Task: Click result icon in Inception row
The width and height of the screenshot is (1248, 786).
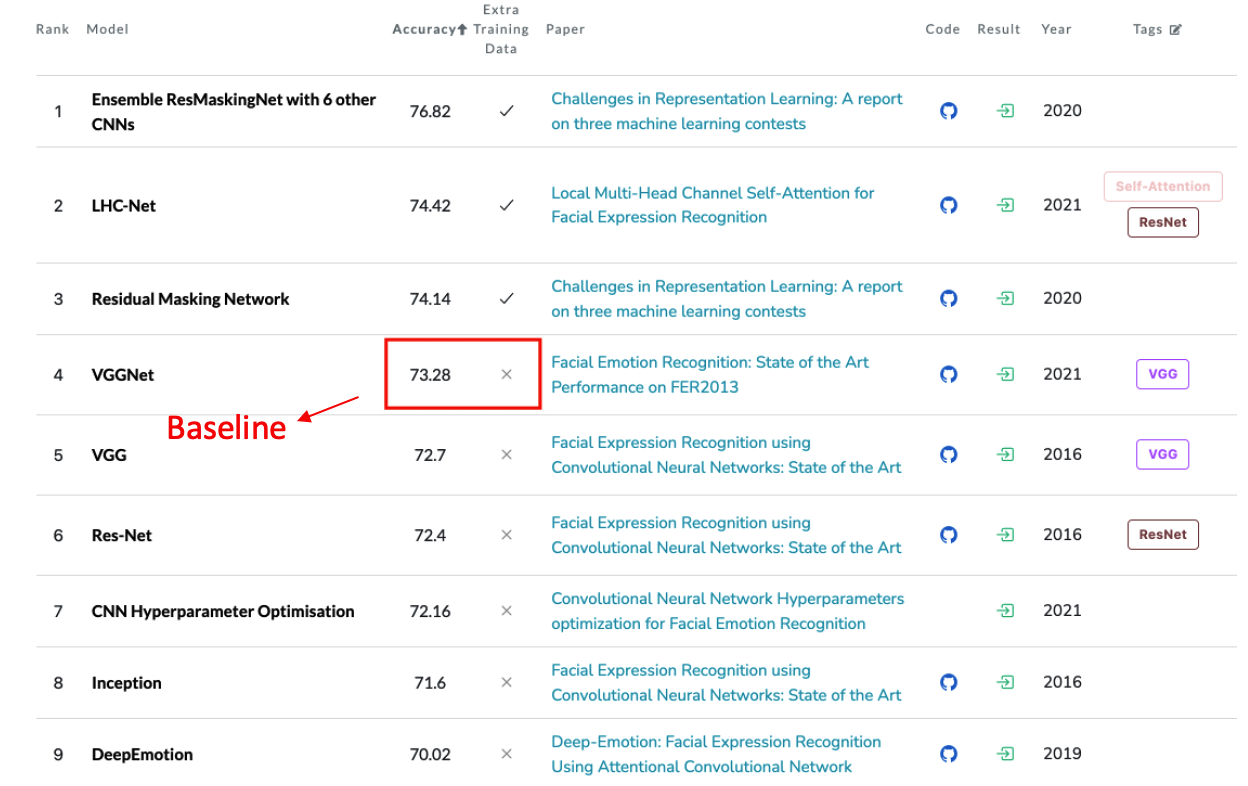Action: coord(1006,683)
